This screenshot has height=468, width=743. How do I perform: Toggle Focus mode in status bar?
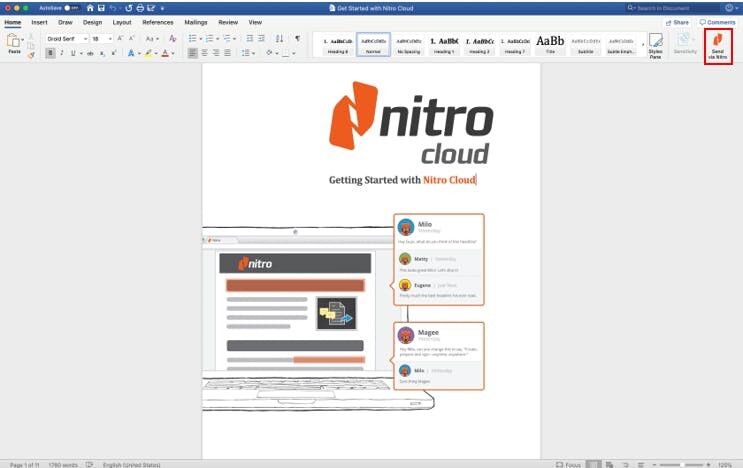[568, 465]
